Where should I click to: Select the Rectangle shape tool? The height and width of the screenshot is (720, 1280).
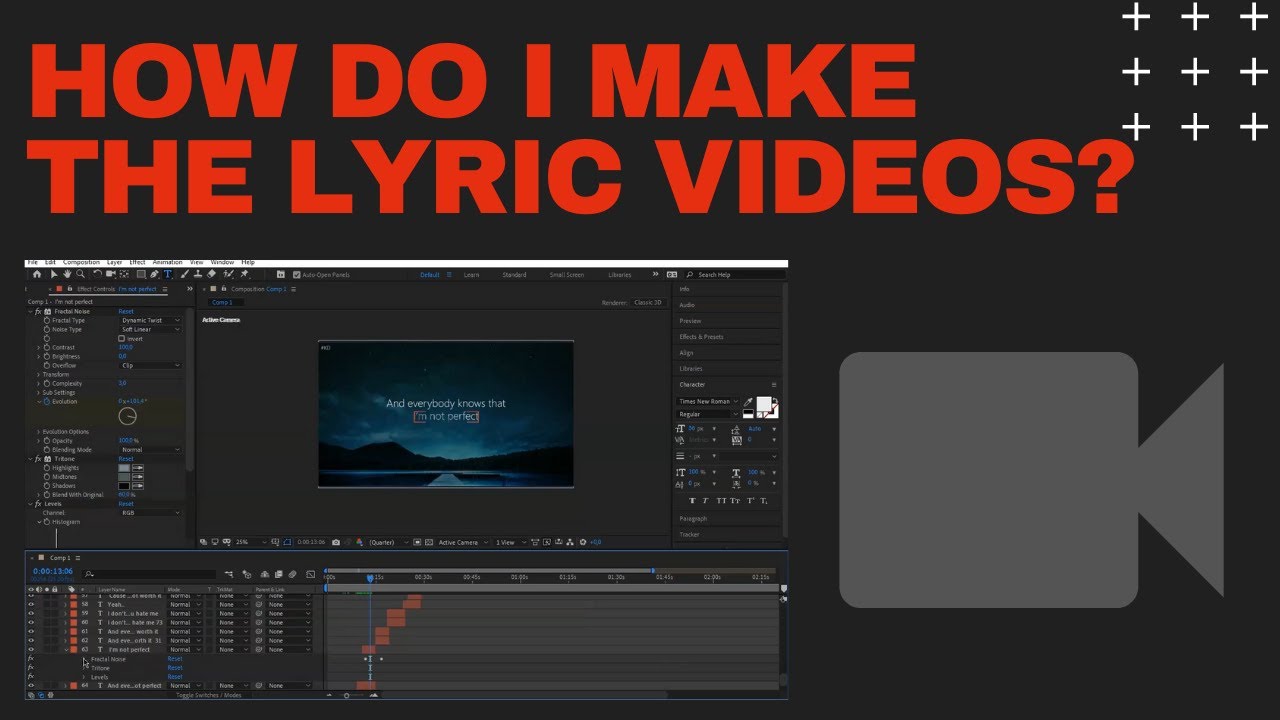141,274
